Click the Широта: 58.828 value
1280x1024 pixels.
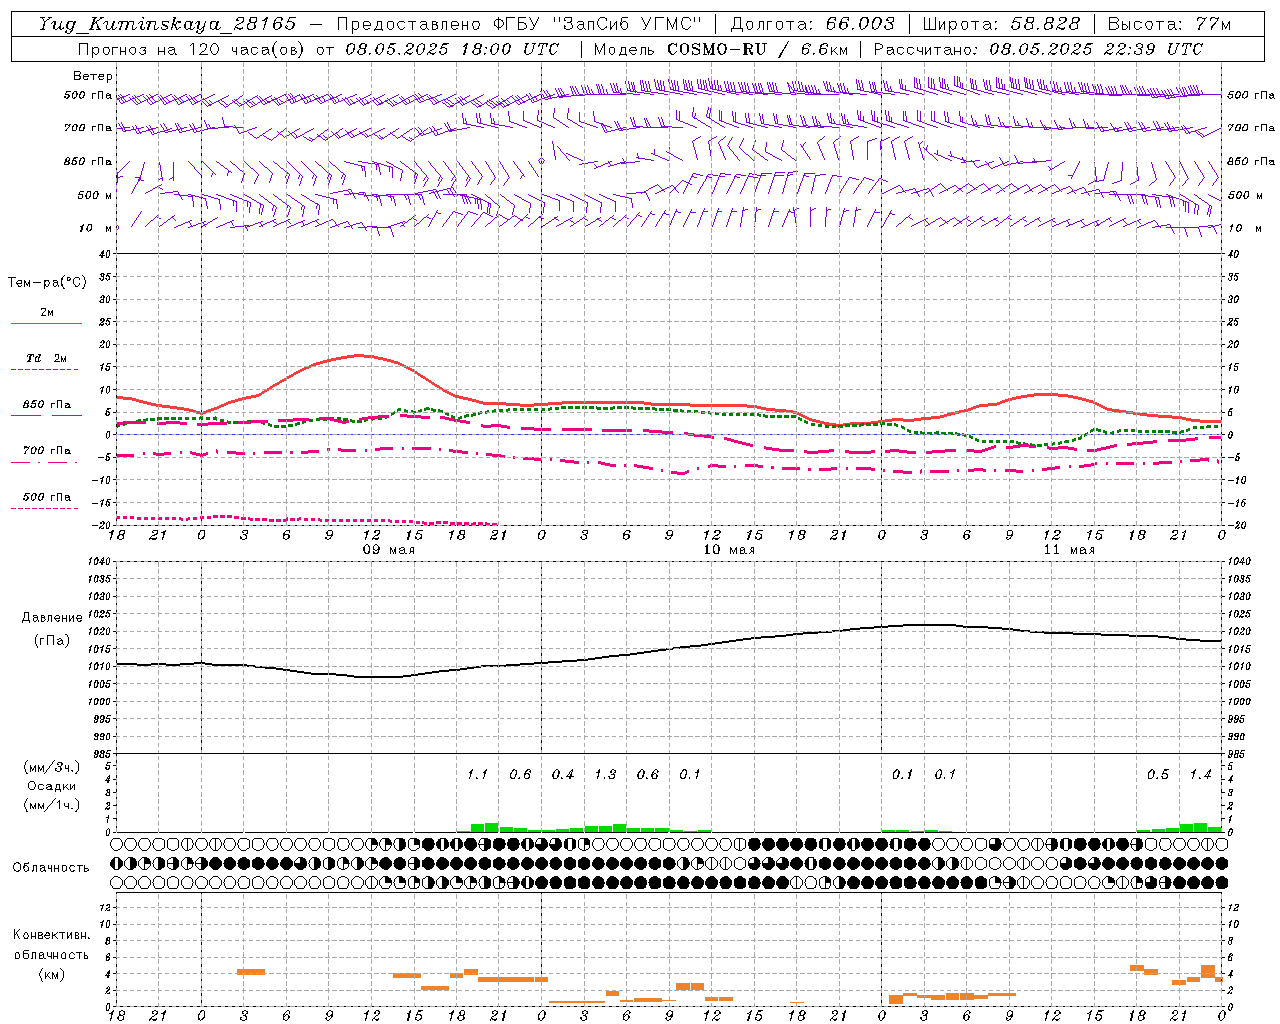click(x=1001, y=24)
